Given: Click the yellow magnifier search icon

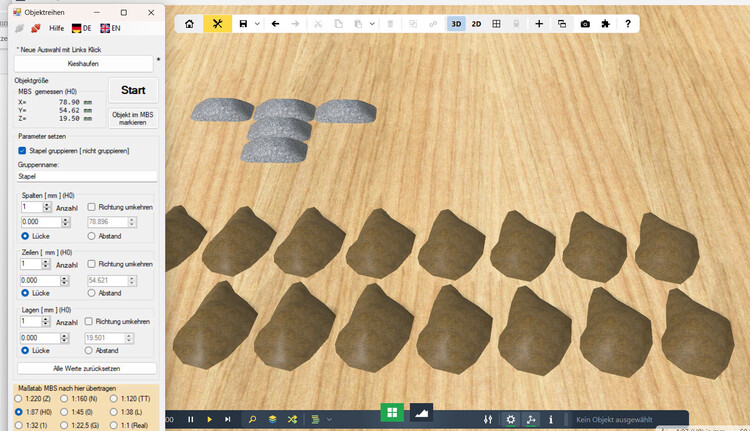Looking at the screenshot, I should (253, 420).
